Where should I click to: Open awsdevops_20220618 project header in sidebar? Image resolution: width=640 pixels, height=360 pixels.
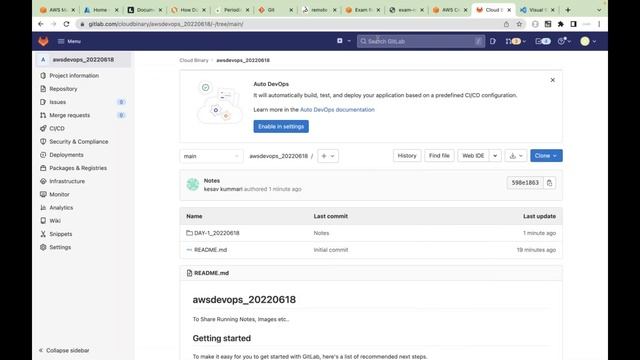click(x=83, y=60)
